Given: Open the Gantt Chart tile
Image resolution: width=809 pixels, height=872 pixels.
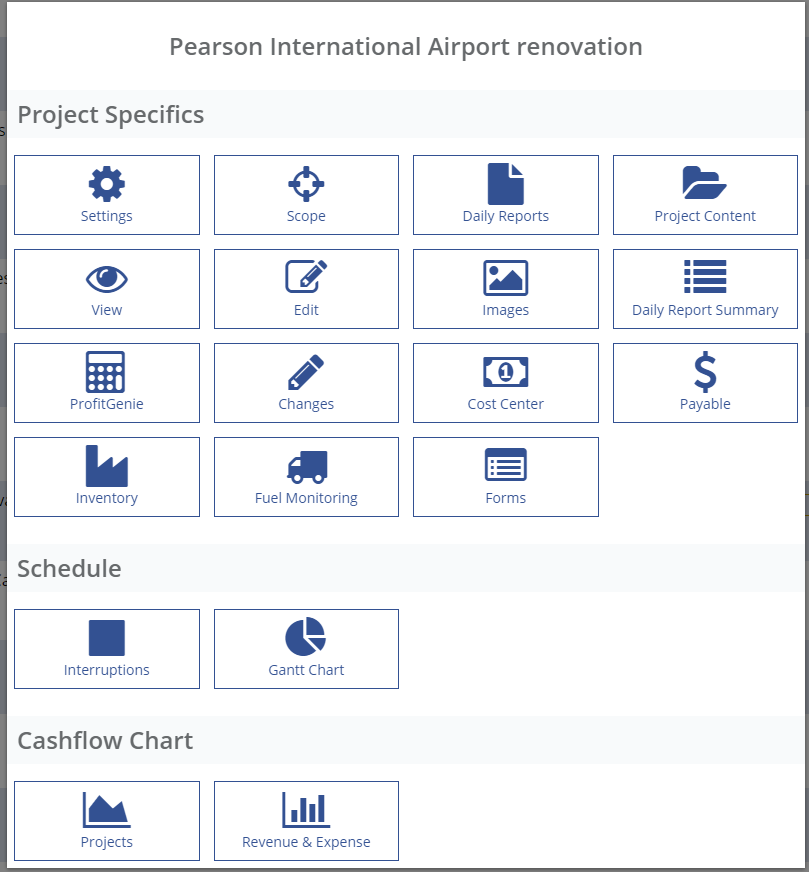Looking at the screenshot, I should point(306,649).
